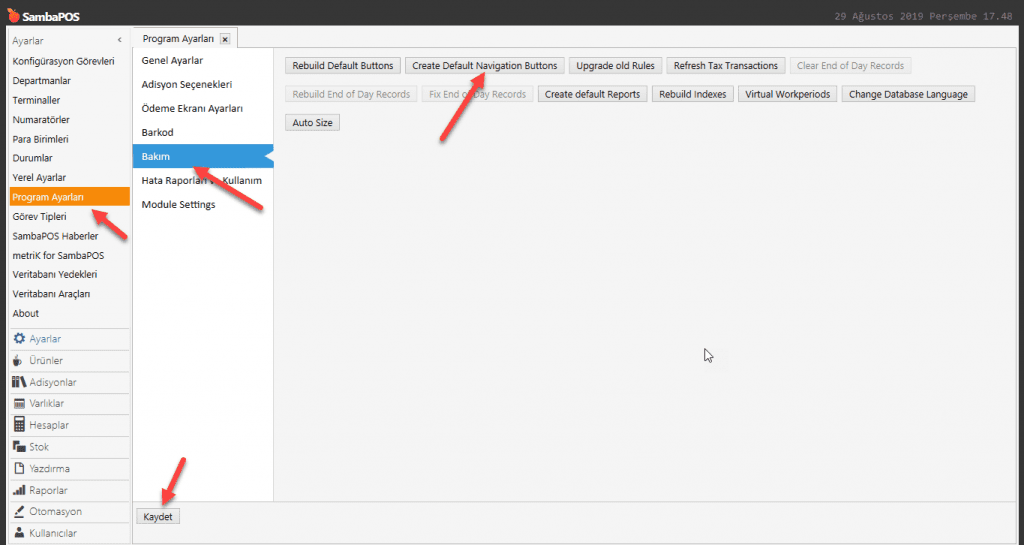This screenshot has height=545, width=1024.
Task: Collapse the Ayarlar sidebar with the chevron
Action: tap(120, 40)
